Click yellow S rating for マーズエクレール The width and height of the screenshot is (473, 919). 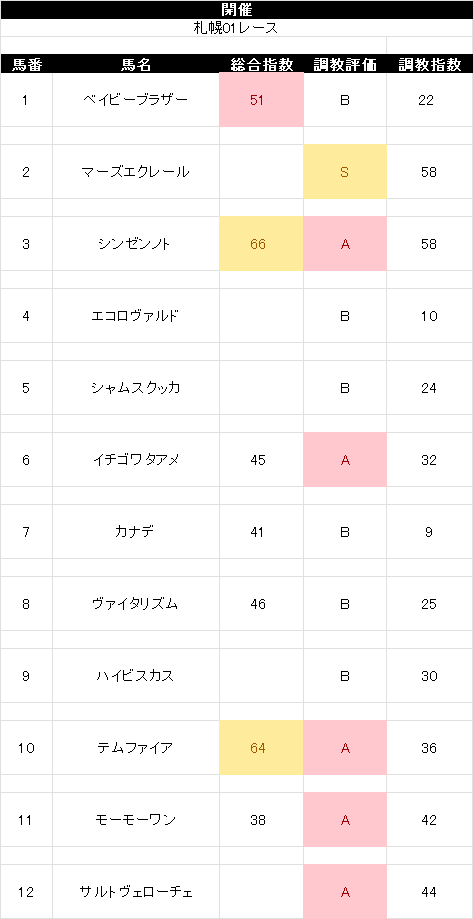click(x=345, y=172)
